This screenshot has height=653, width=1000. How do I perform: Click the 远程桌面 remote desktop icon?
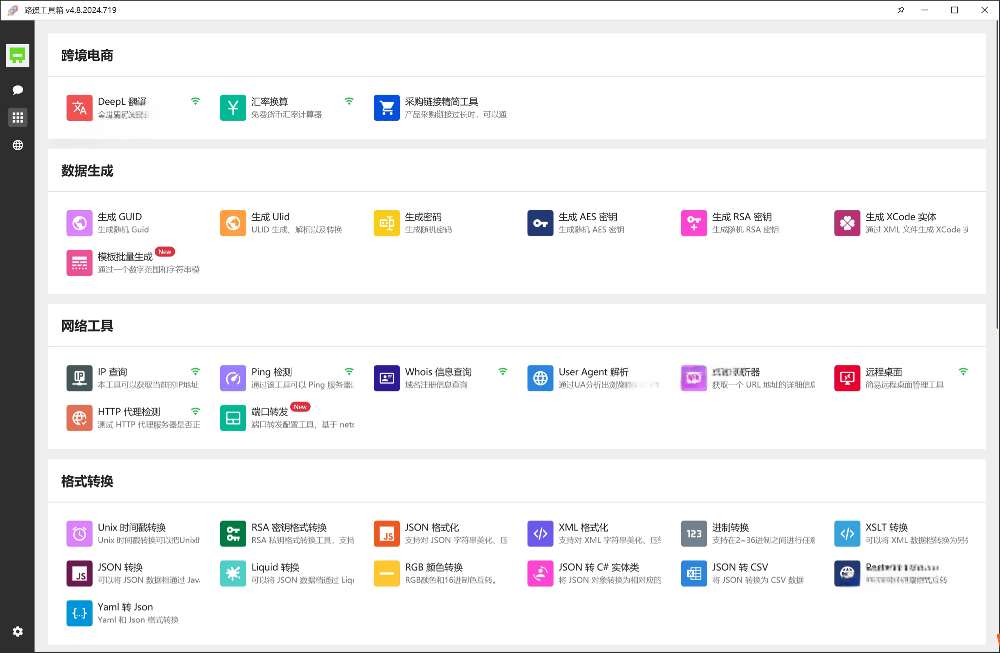click(x=847, y=378)
